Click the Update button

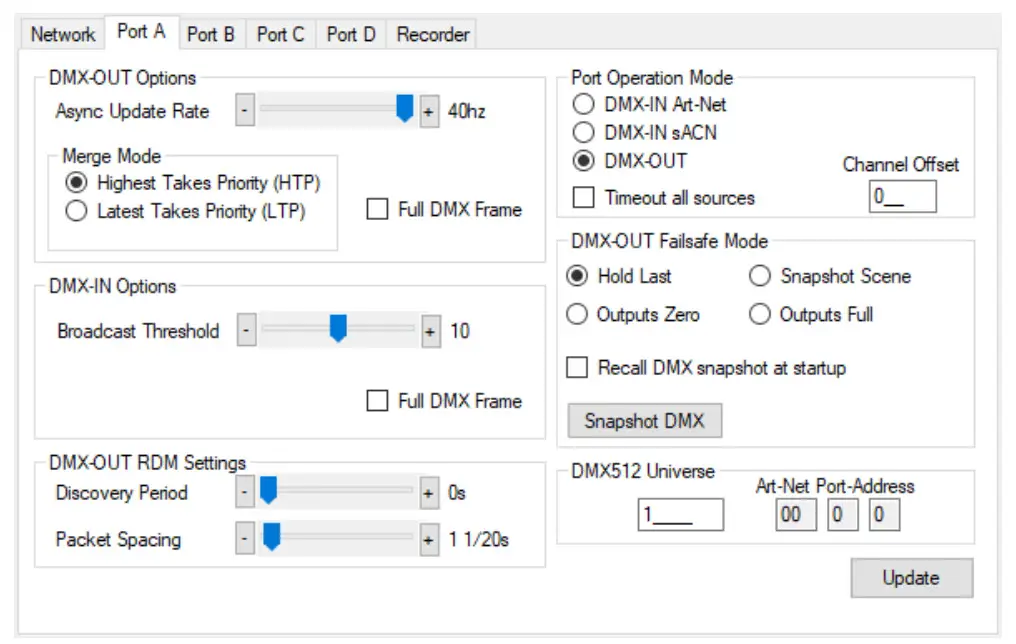click(911, 577)
